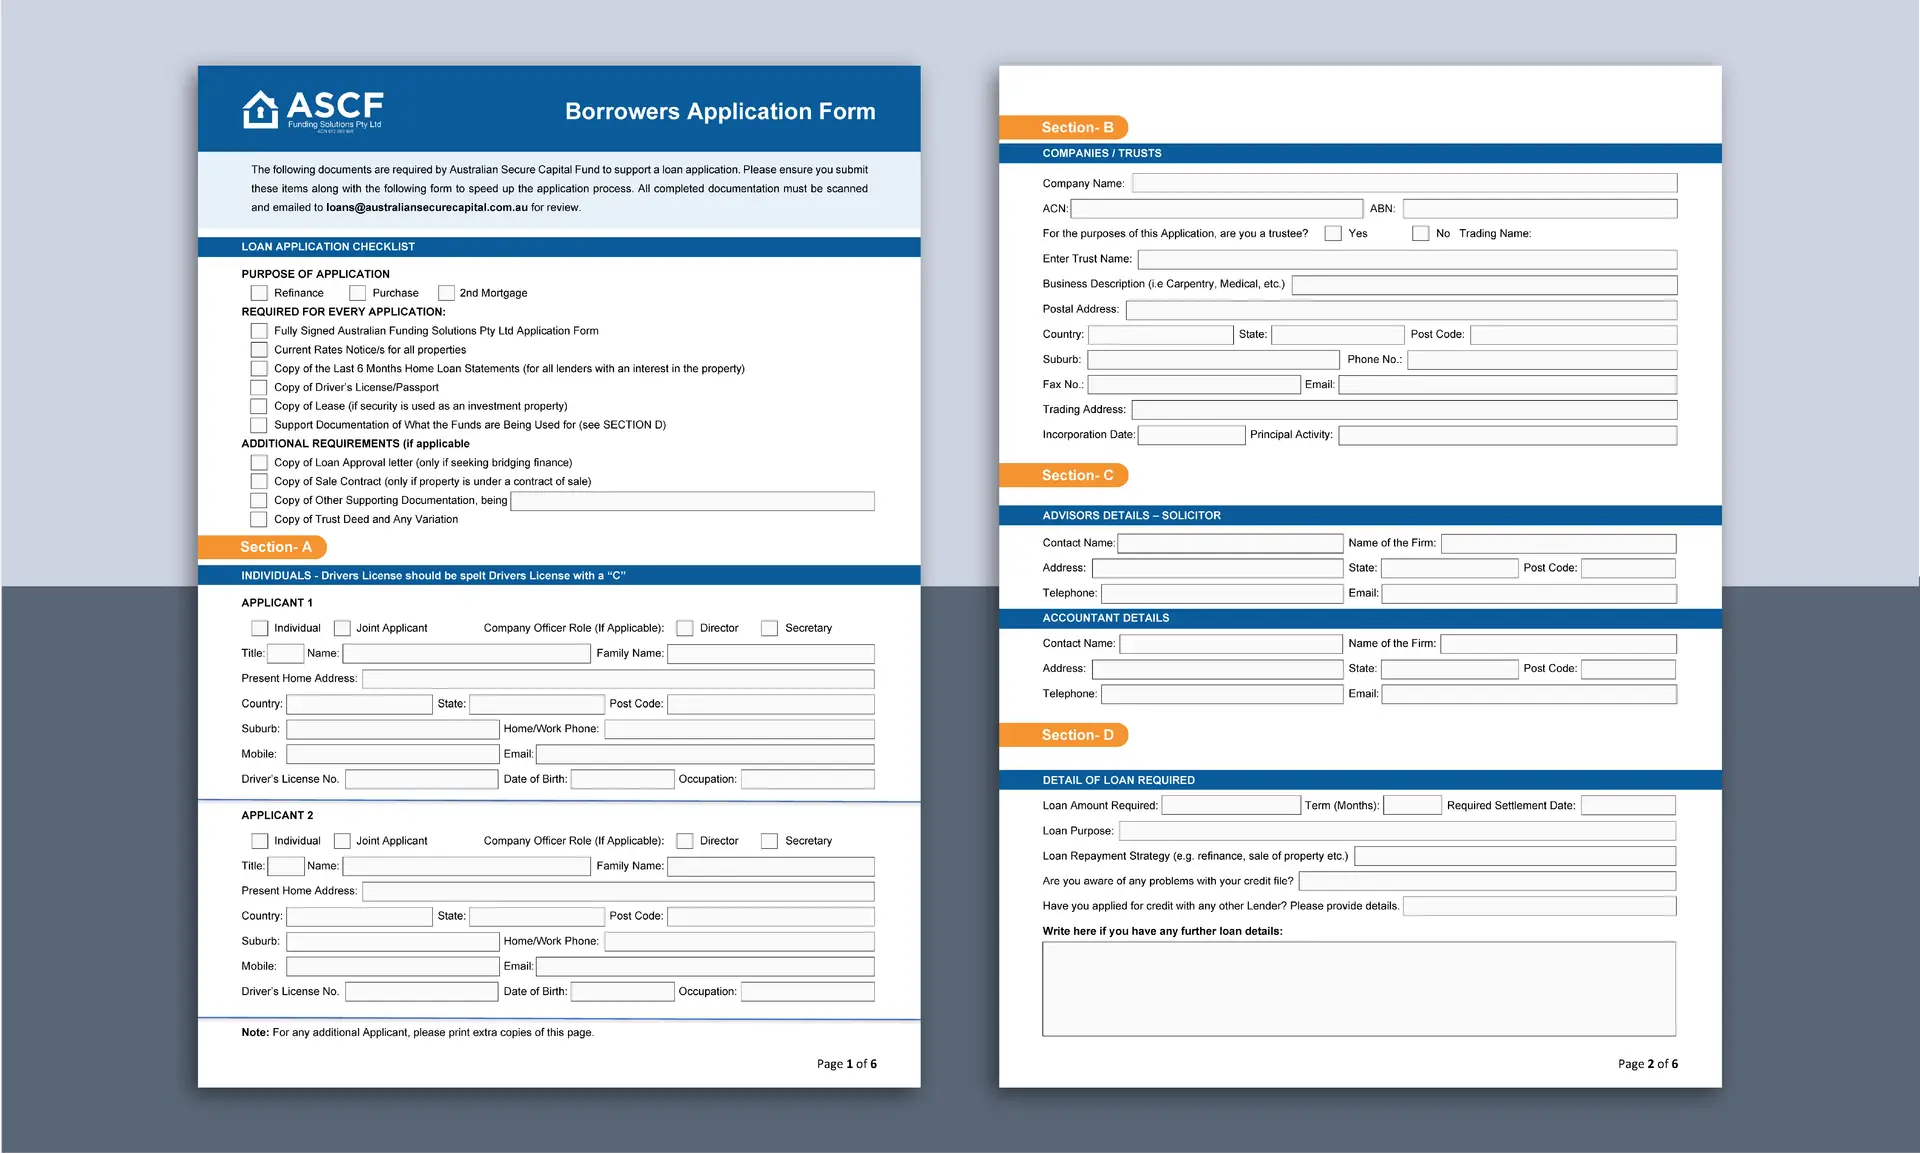Image resolution: width=1920 pixels, height=1154 pixels.
Task: Click Applicant 1 Email input field
Action: pos(705,753)
